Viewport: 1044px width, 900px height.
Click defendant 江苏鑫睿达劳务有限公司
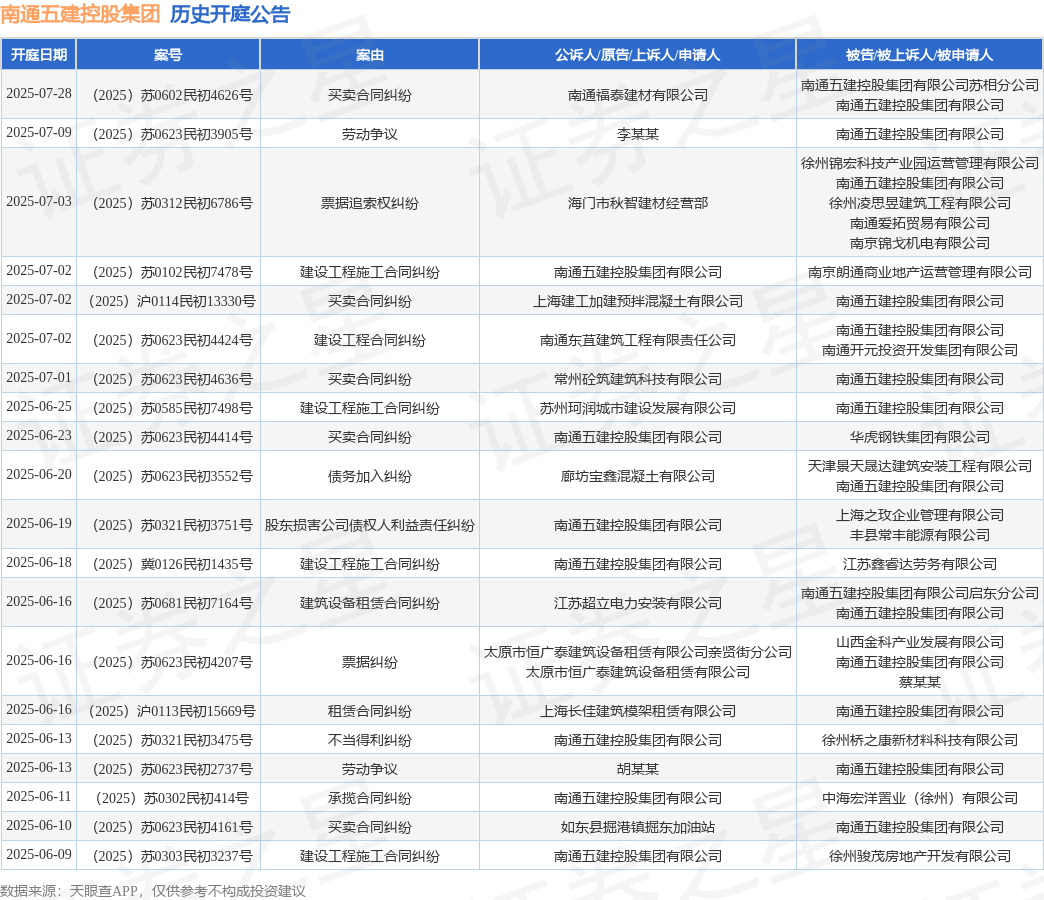[x=919, y=564]
